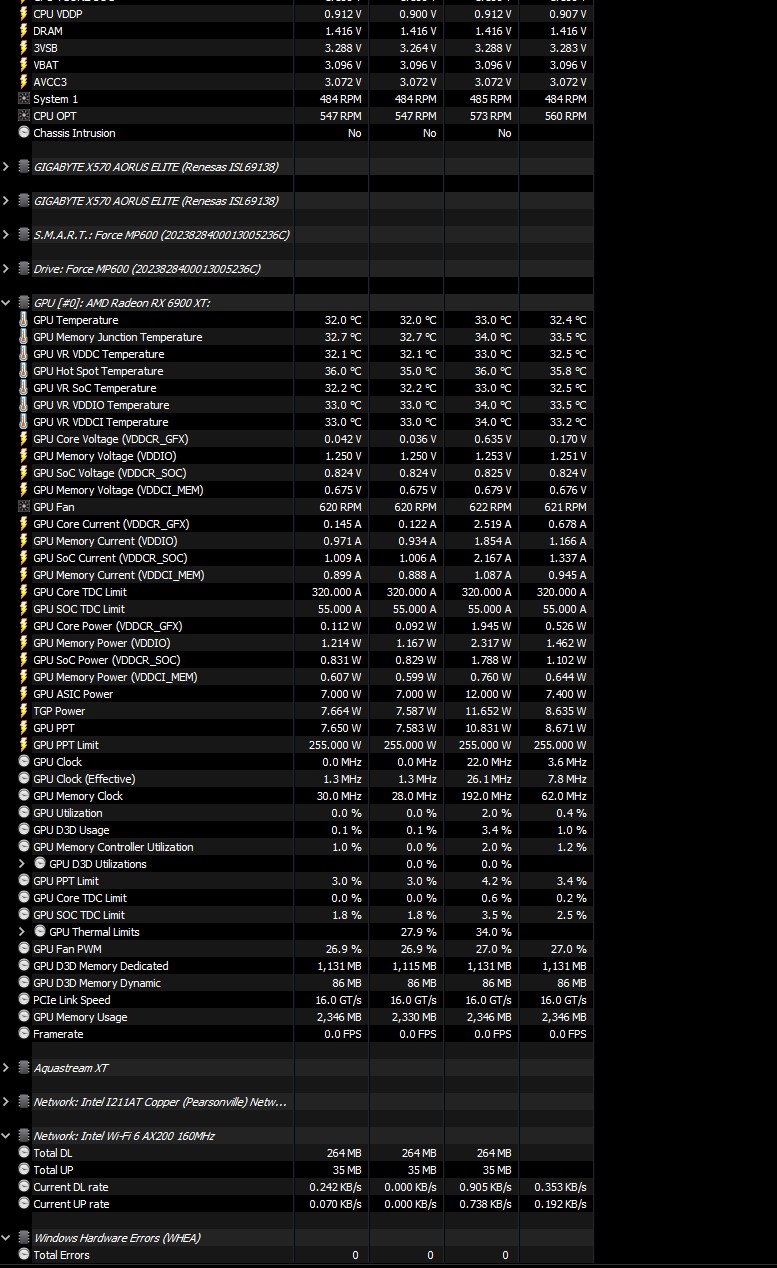
Task: Select the GPU Core Power (VDDCR_GFX) row
Action: (x=297, y=626)
